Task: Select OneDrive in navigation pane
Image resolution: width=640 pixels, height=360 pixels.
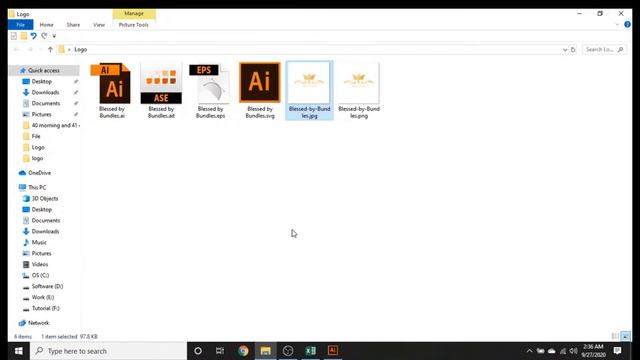Action: pyautogui.click(x=39, y=173)
